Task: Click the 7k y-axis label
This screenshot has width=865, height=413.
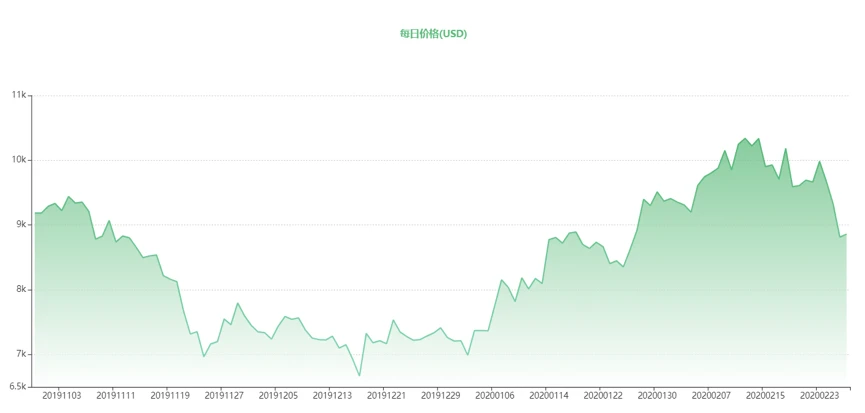Action: click(20, 355)
